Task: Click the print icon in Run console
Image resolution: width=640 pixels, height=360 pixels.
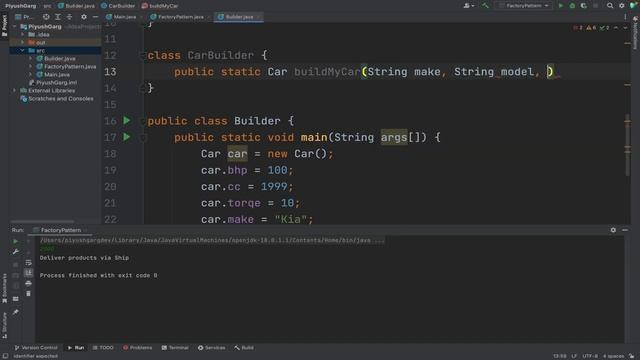Action: coord(28,283)
